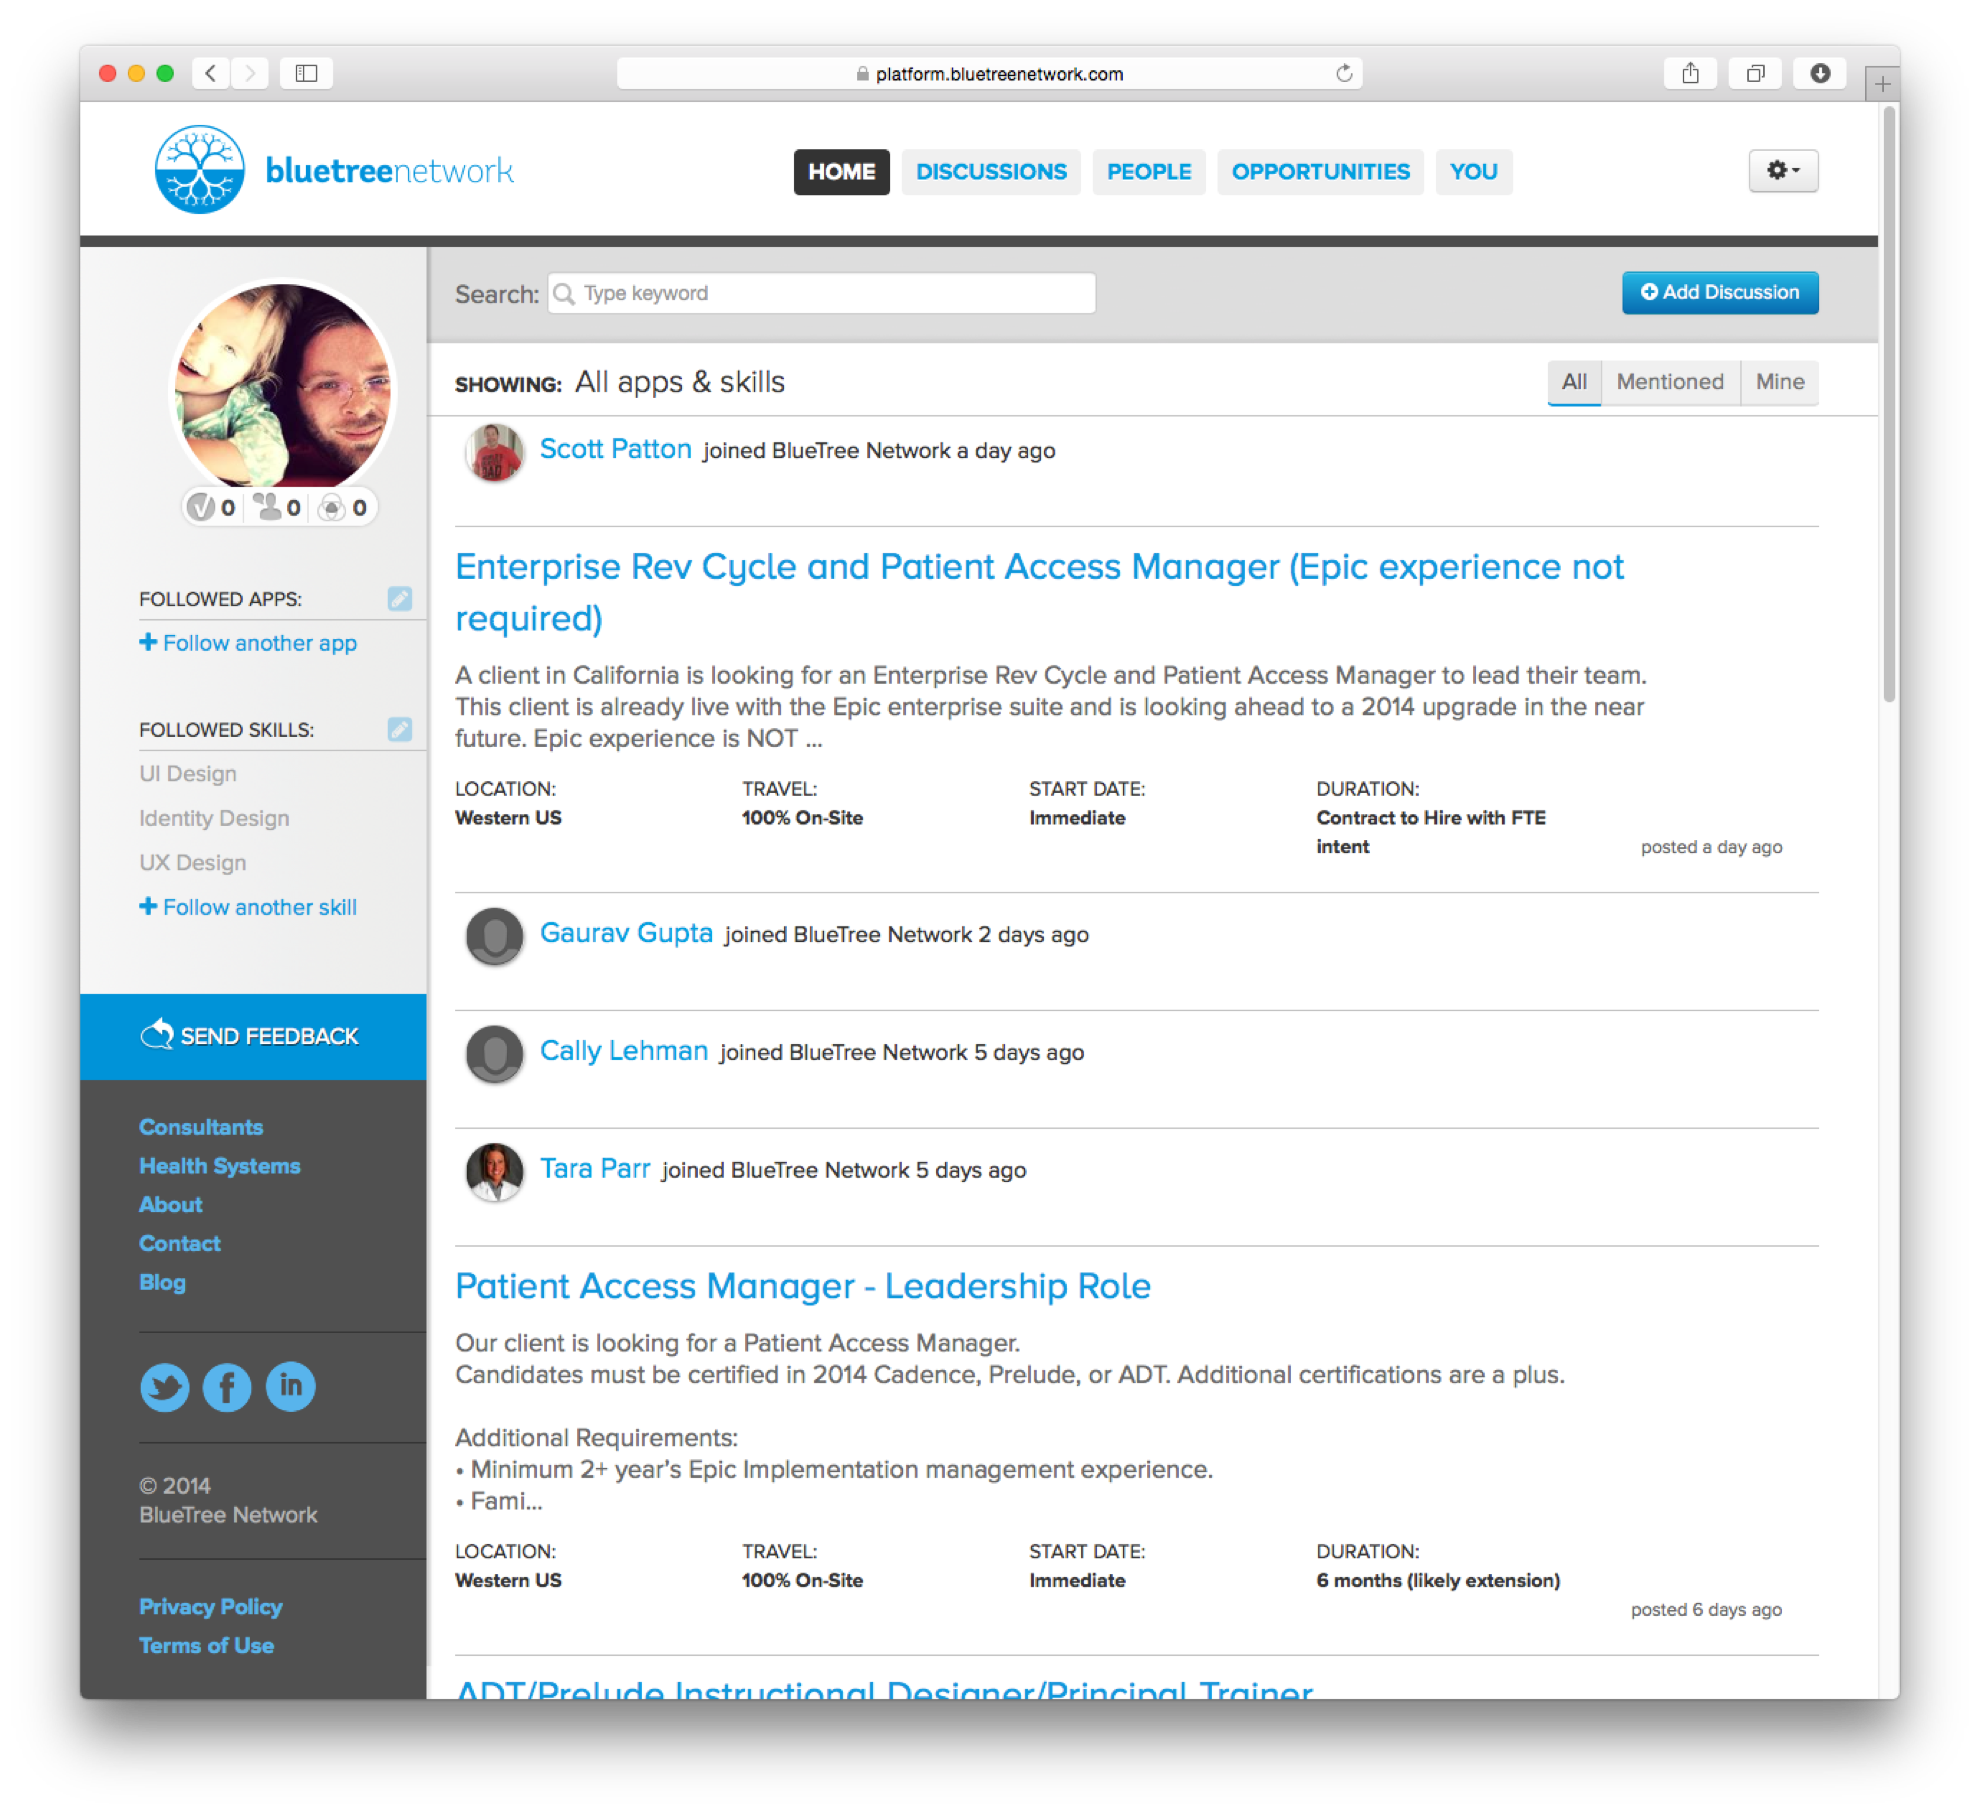
Task: Click Gaurav Gupta's placeholder avatar
Action: click(x=494, y=936)
